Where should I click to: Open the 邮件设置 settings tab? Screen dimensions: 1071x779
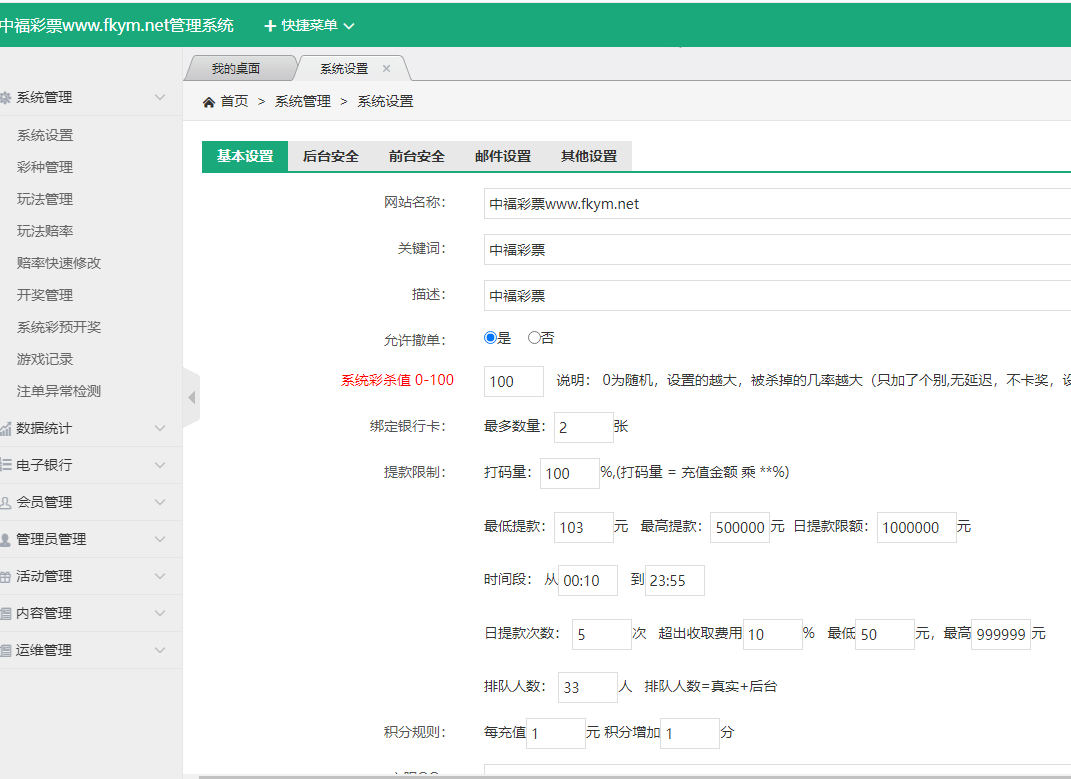[x=504, y=156]
